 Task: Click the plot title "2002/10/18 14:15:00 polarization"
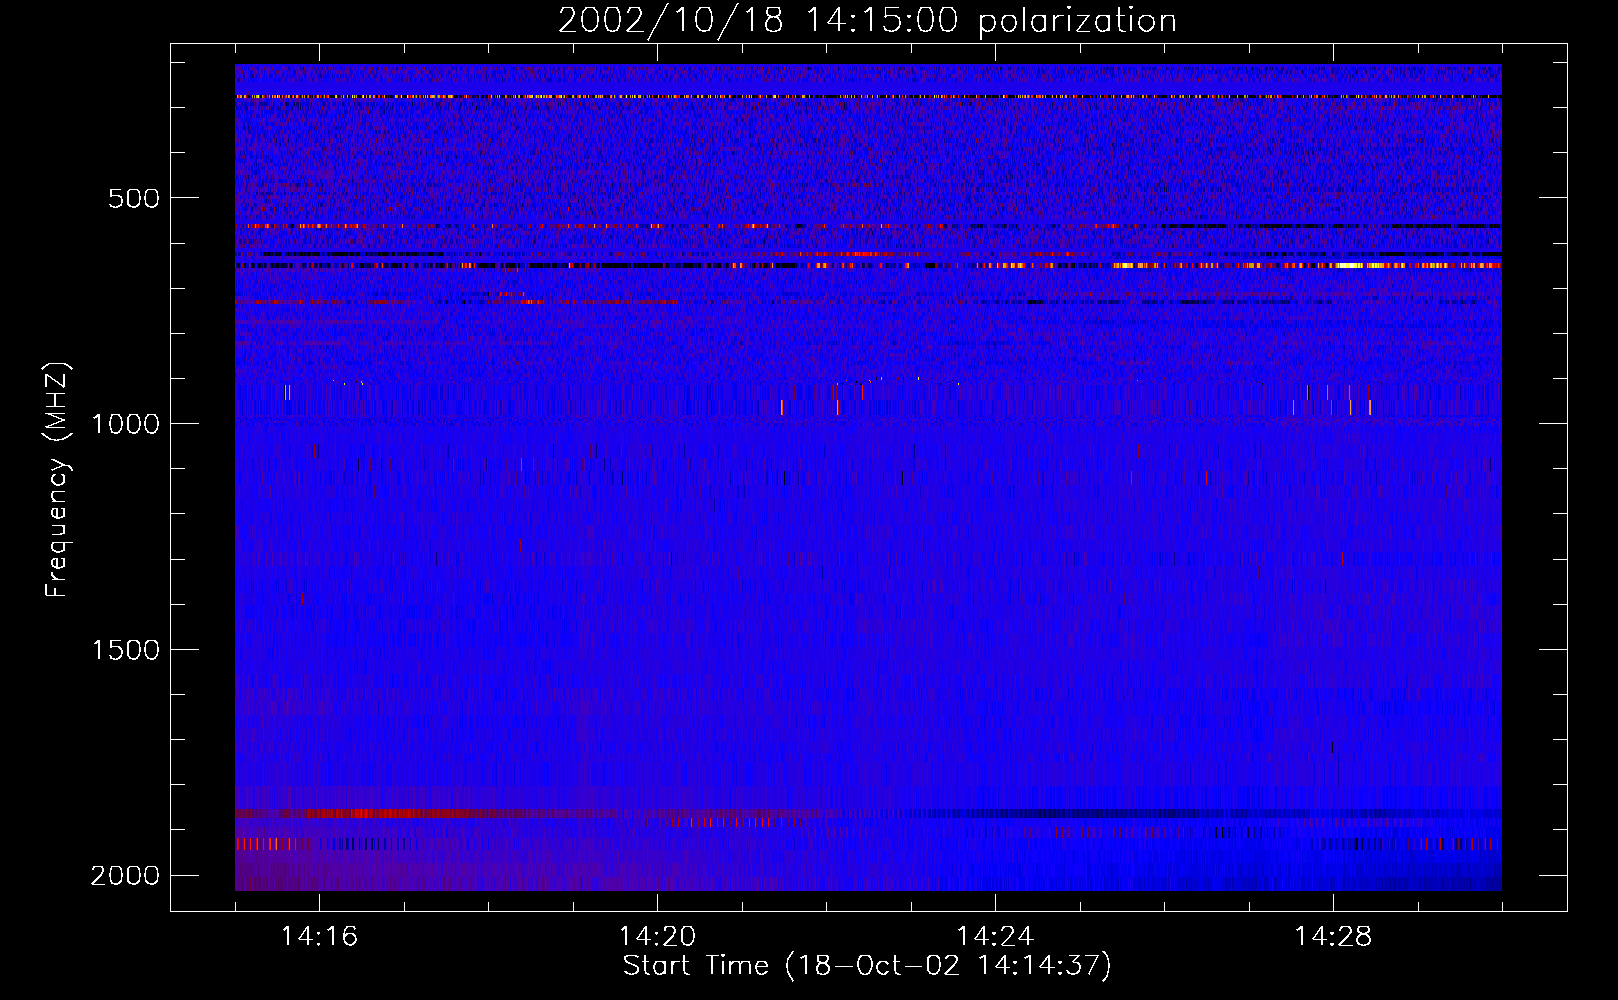click(x=867, y=20)
